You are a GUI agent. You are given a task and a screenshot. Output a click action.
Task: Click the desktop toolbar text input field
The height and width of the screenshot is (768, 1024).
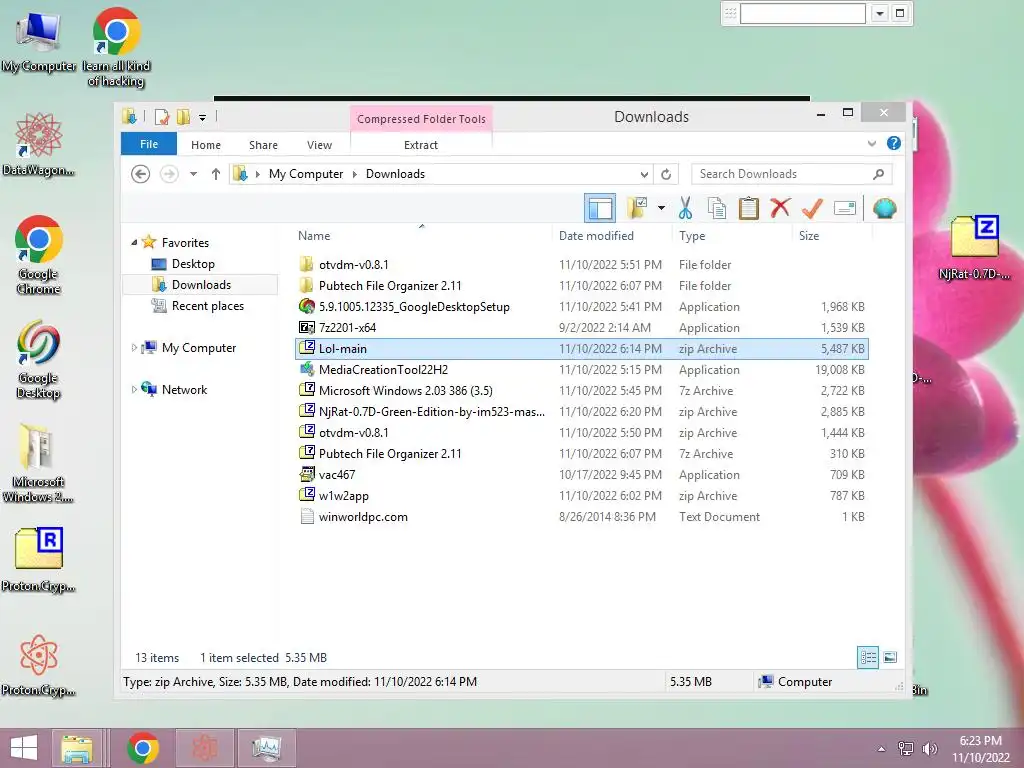tap(803, 13)
